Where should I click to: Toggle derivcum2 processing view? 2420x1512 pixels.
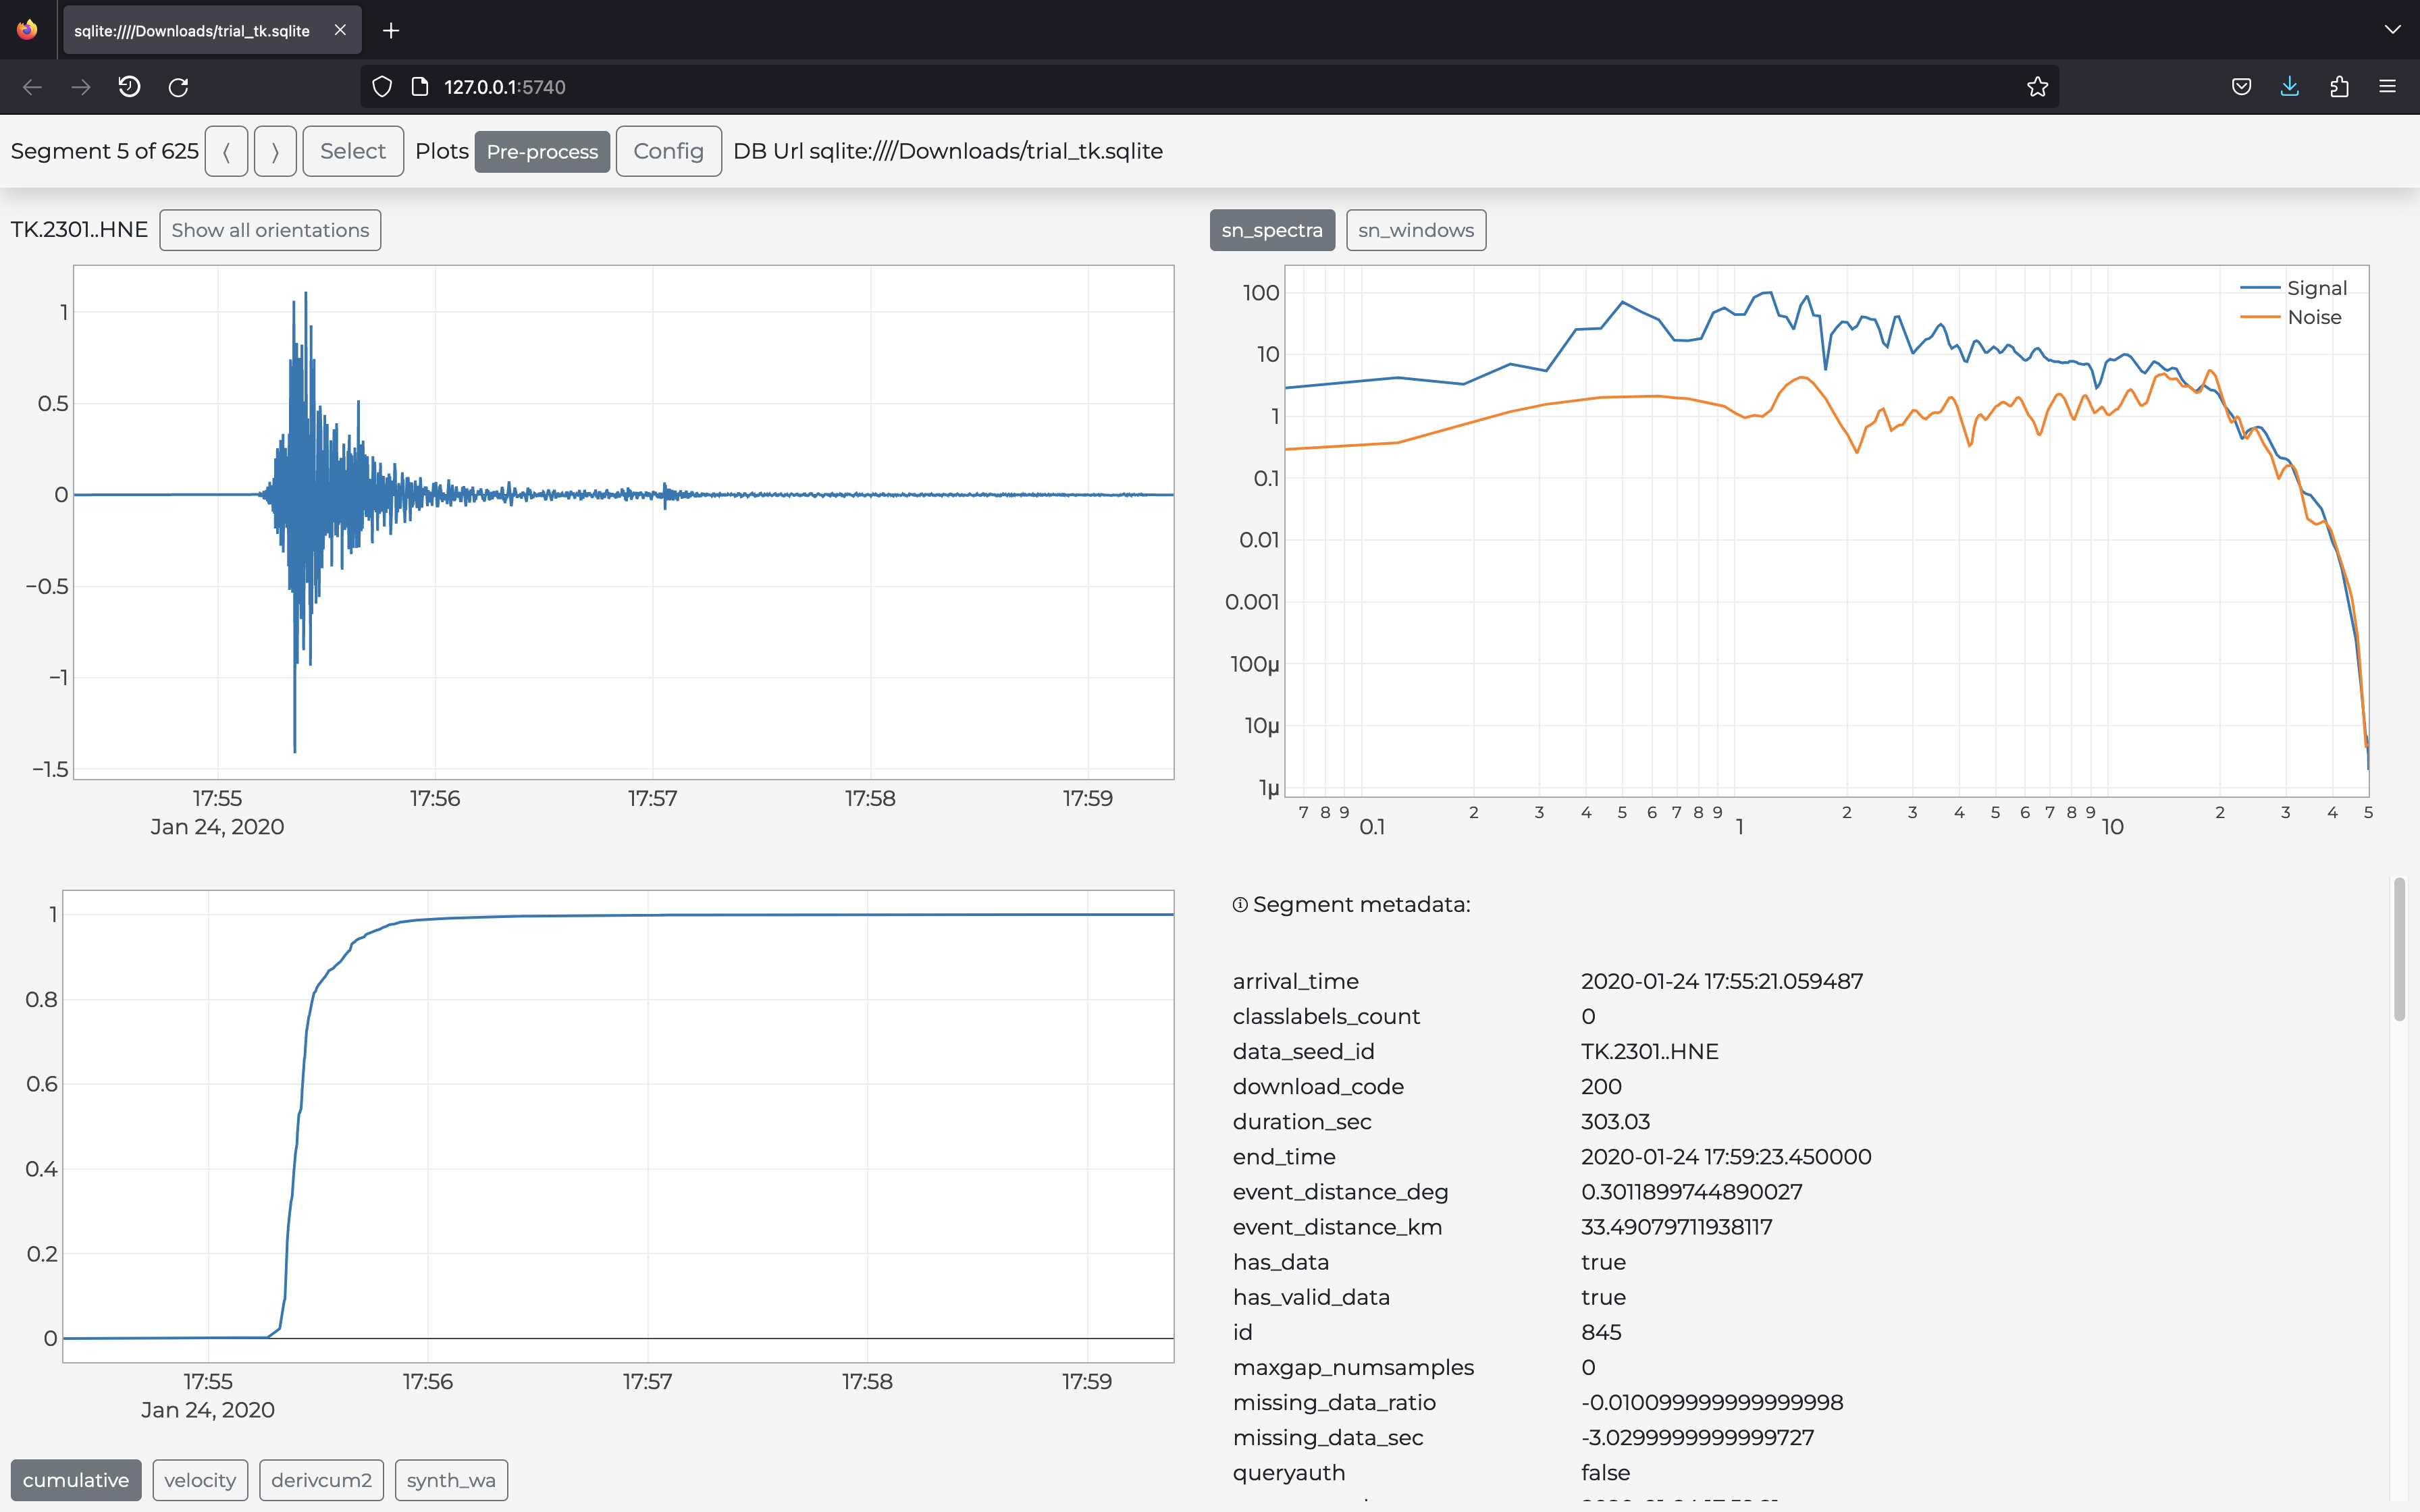click(322, 1479)
